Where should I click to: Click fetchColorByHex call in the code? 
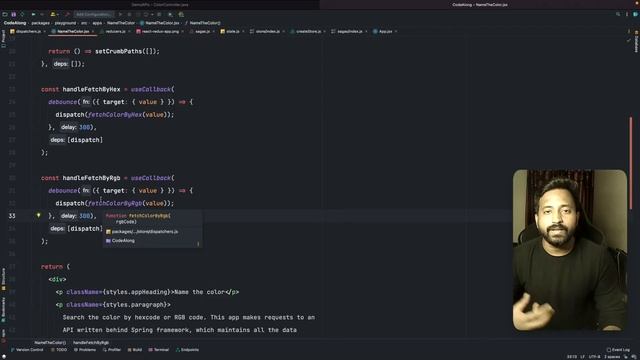[x=115, y=114]
